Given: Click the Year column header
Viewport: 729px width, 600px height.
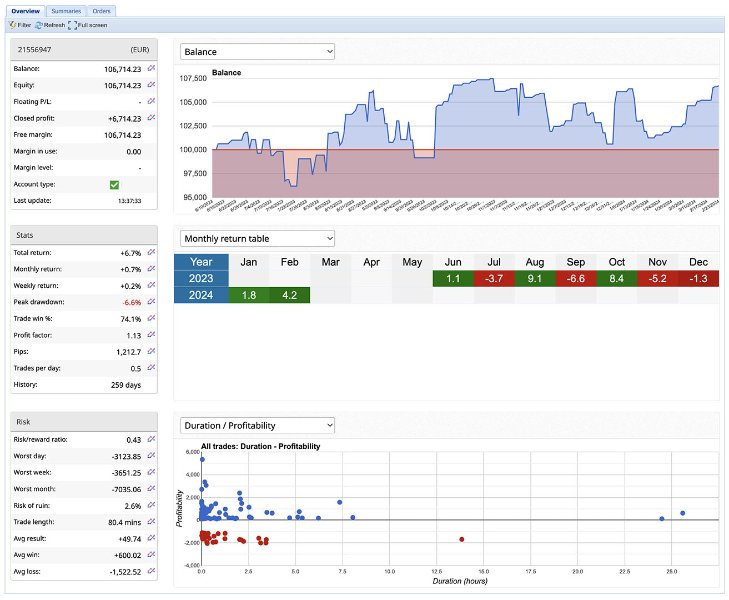Looking at the screenshot, I should [x=201, y=262].
